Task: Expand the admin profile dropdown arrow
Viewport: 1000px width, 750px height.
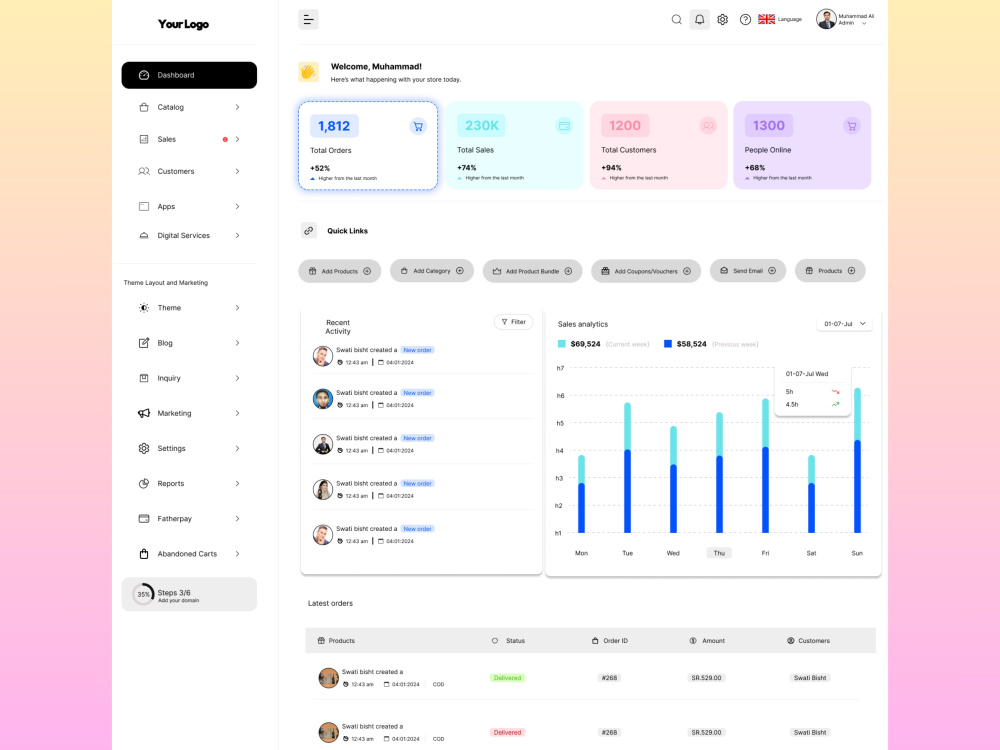Action: 864,24
